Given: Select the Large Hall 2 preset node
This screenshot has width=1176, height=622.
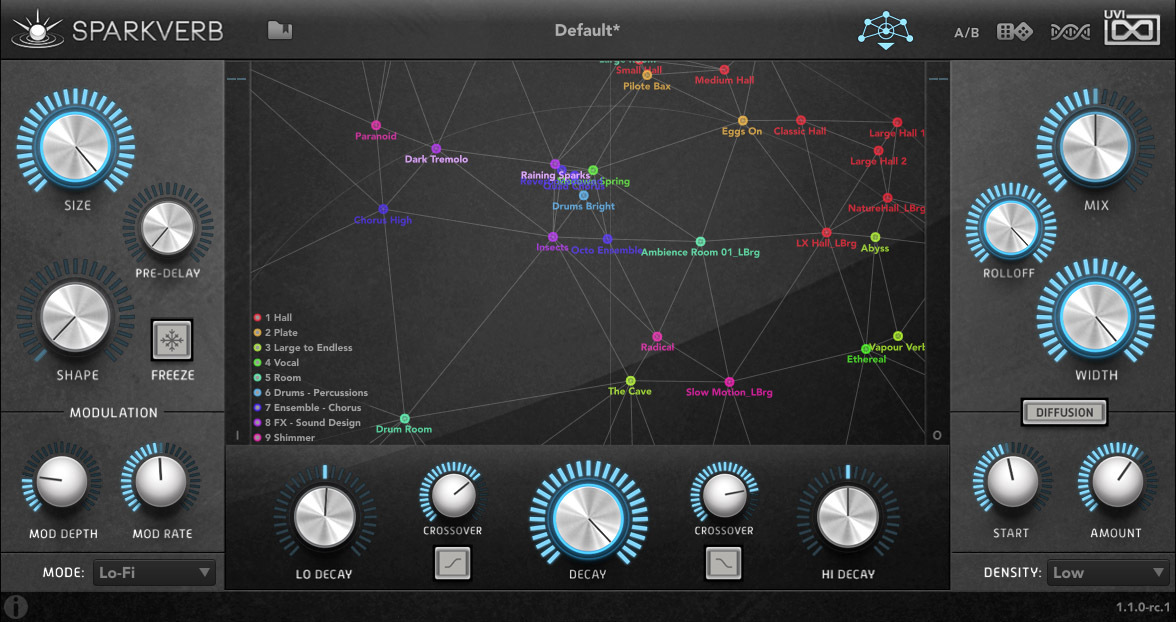Looking at the screenshot, I should tap(878, 151).
